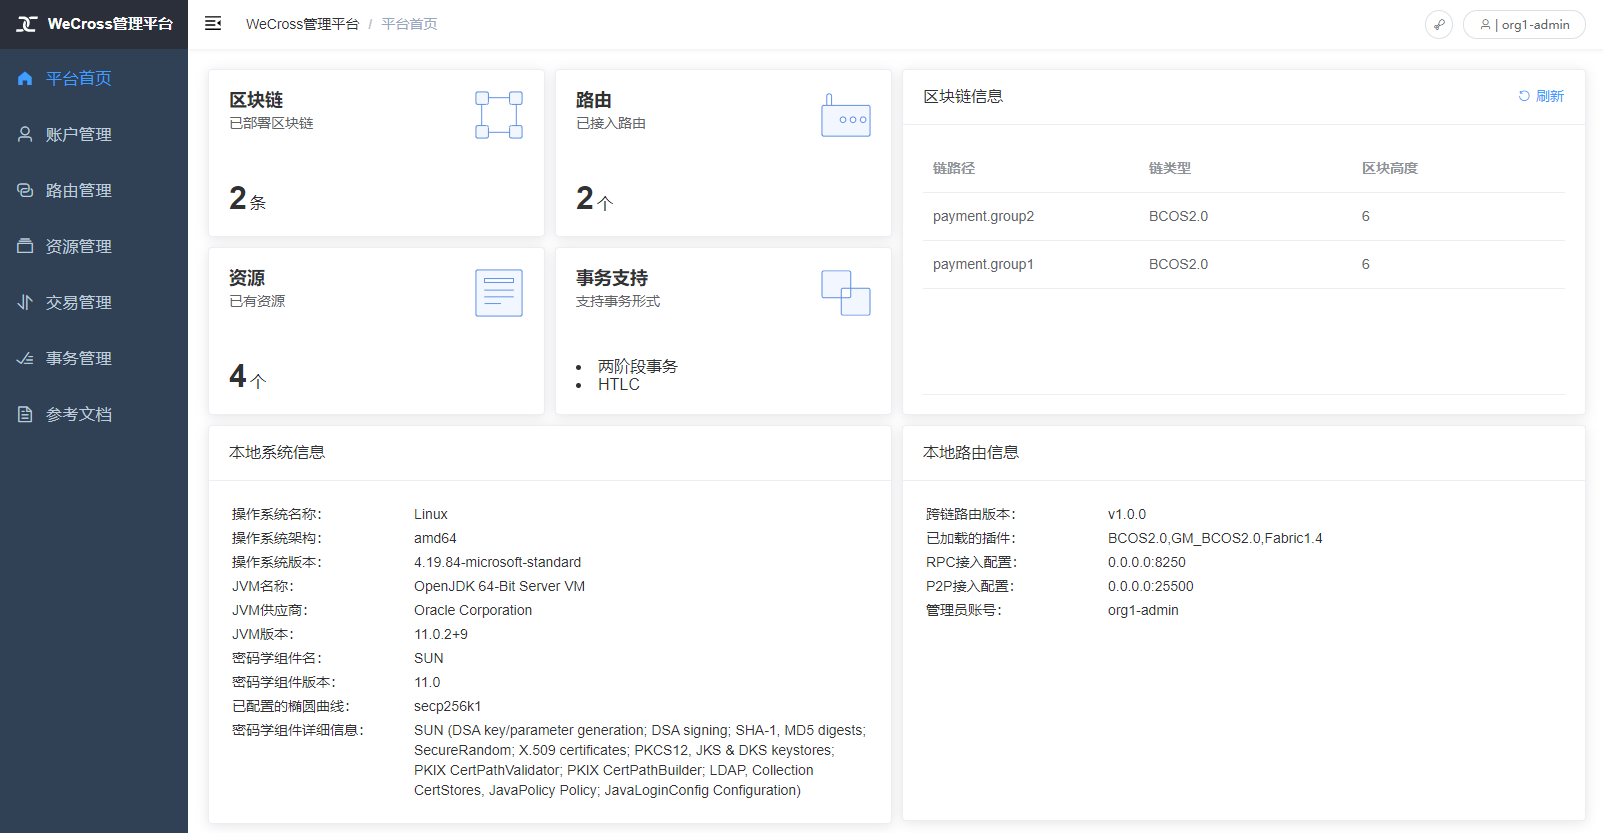This screenshot has width=1603, height=833.
Task: Click the refresh arrow icon next to 刷新
Action: [x=1524, y=96]
